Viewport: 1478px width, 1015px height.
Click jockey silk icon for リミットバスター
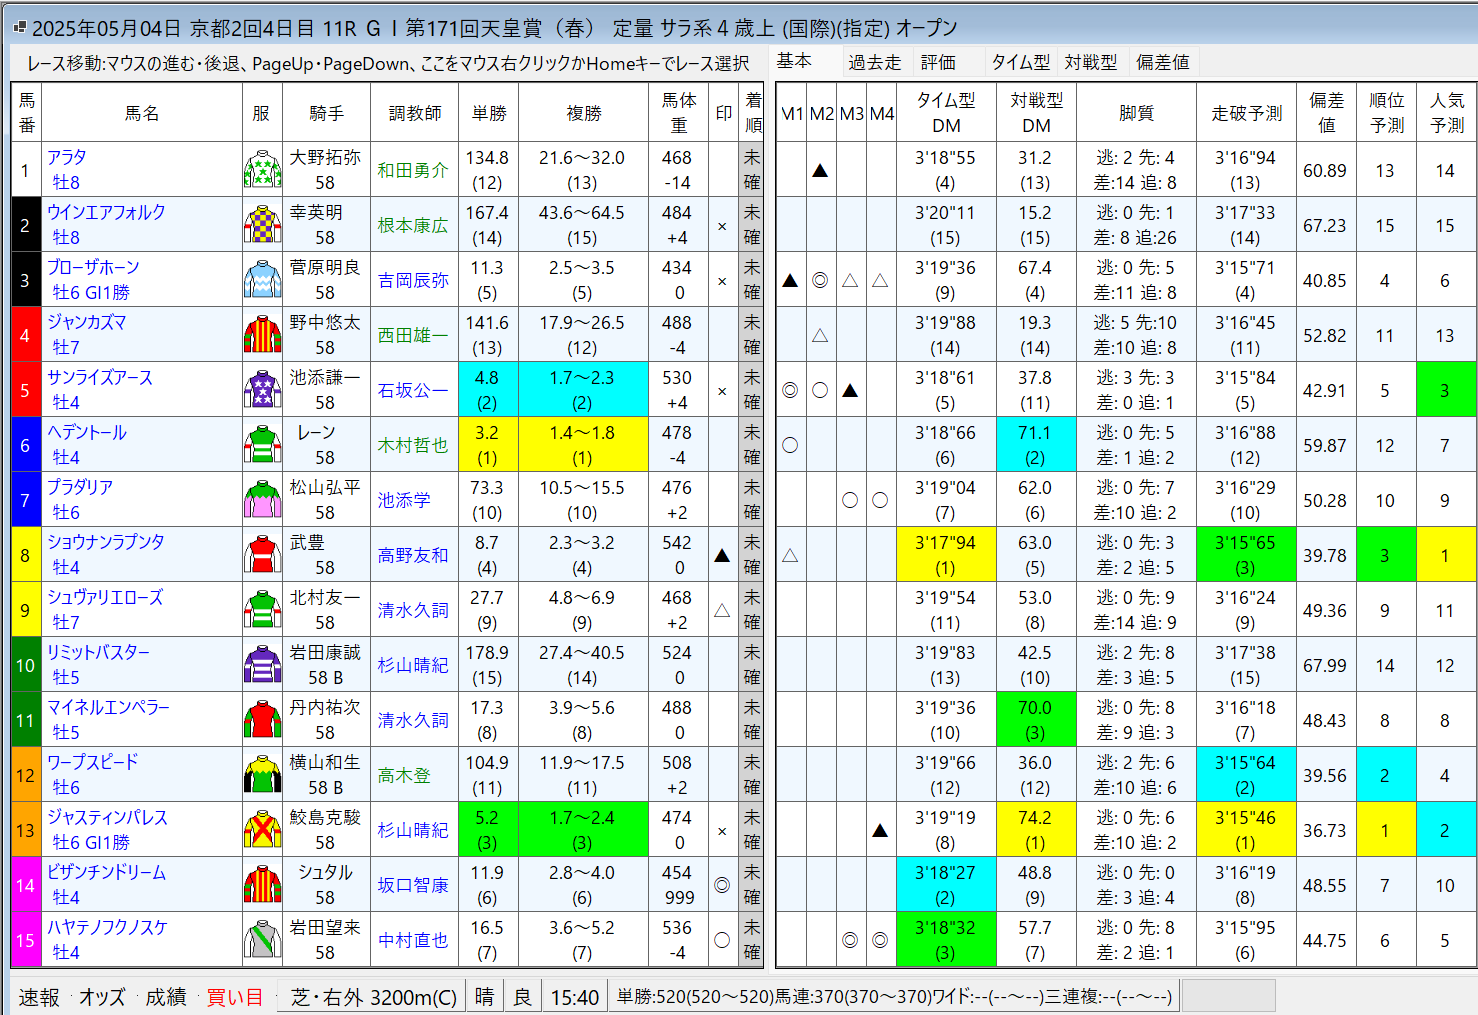coord(262,665)
